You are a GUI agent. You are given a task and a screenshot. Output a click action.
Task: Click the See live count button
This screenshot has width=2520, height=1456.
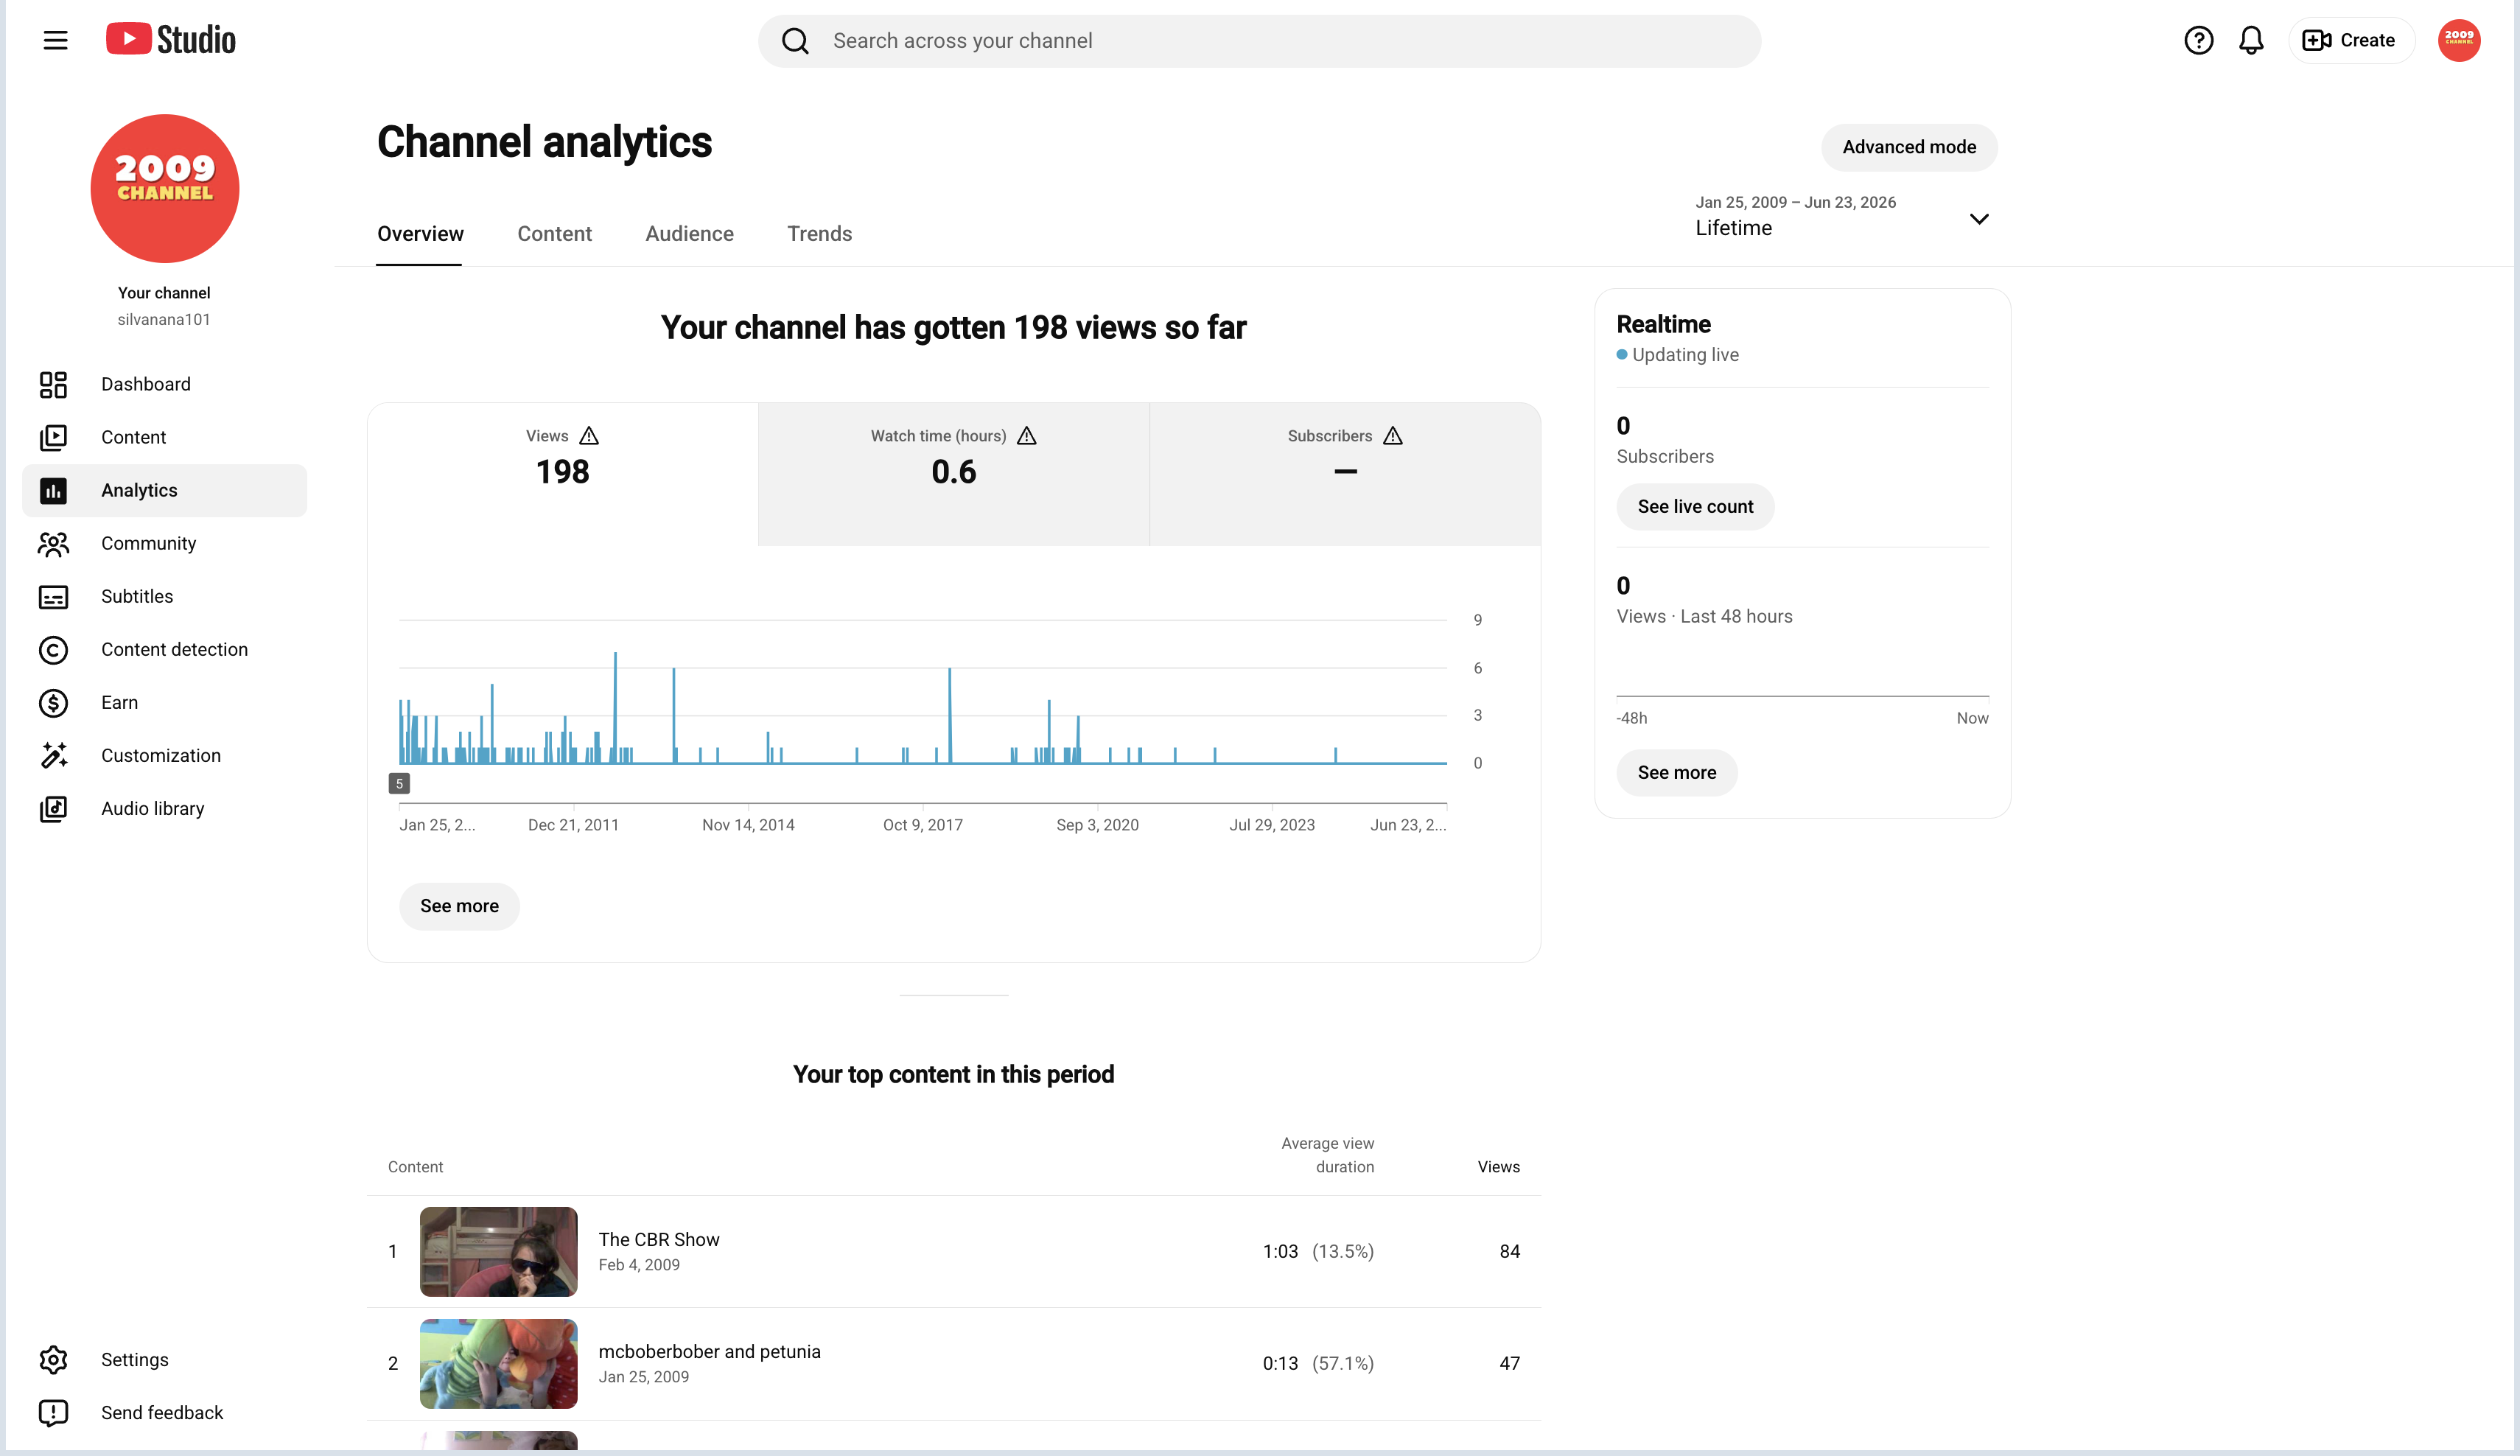tap(1695, 506)
